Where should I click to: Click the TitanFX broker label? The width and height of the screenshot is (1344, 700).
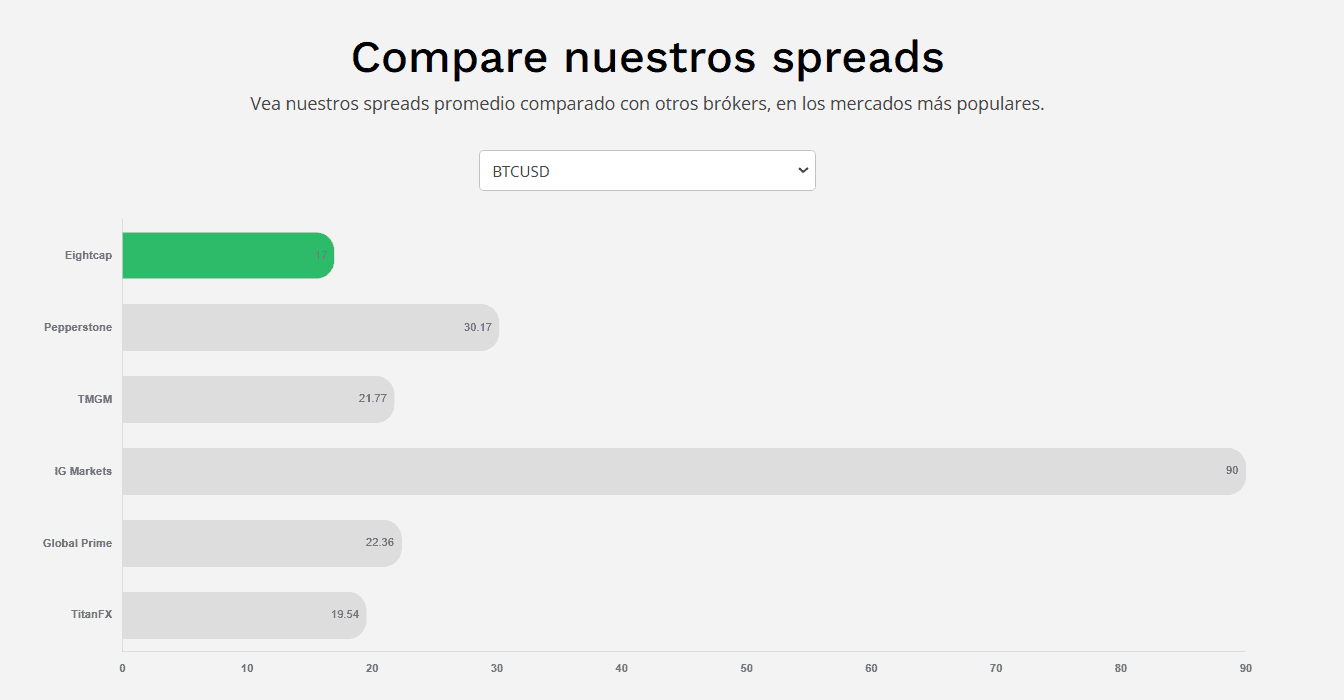90,615
